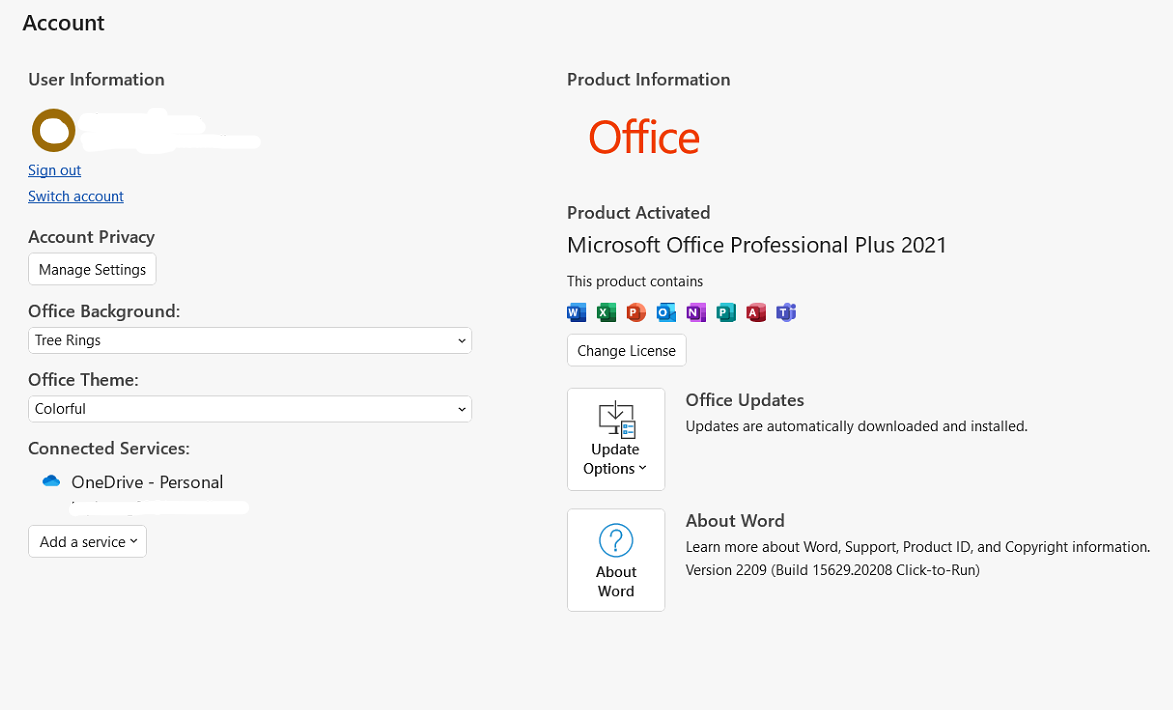Click the Office Background label
Viewport: 1173px width, 710px height.
(104, 311)
